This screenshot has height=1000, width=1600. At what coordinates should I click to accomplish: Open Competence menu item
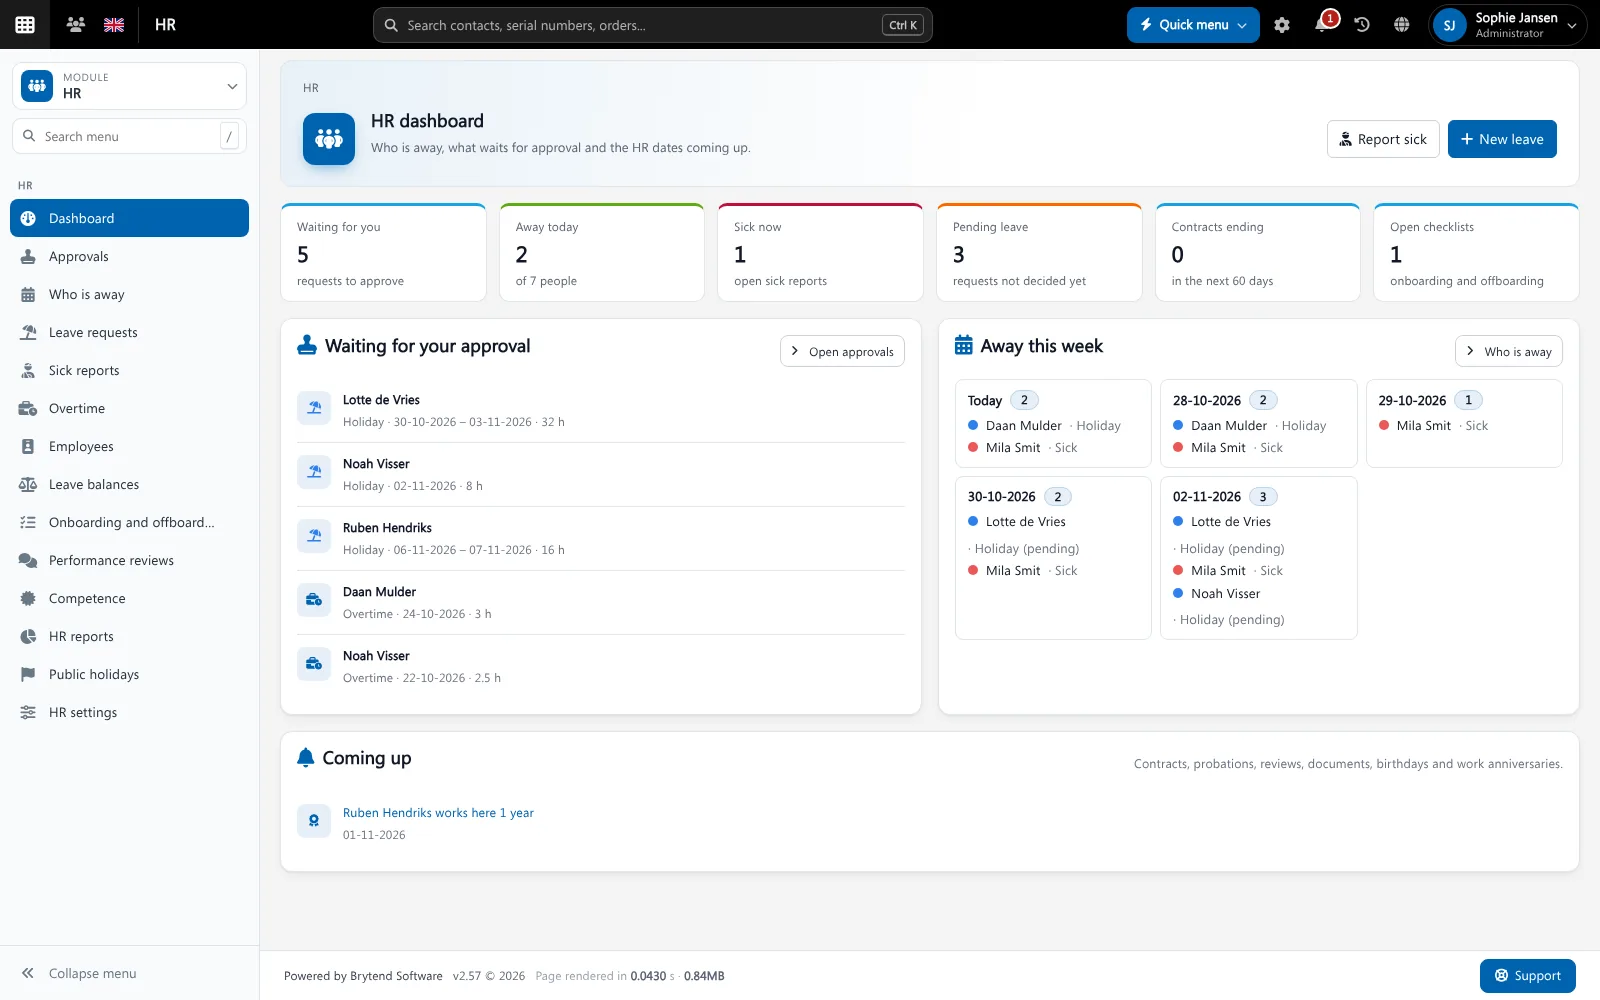129,598
